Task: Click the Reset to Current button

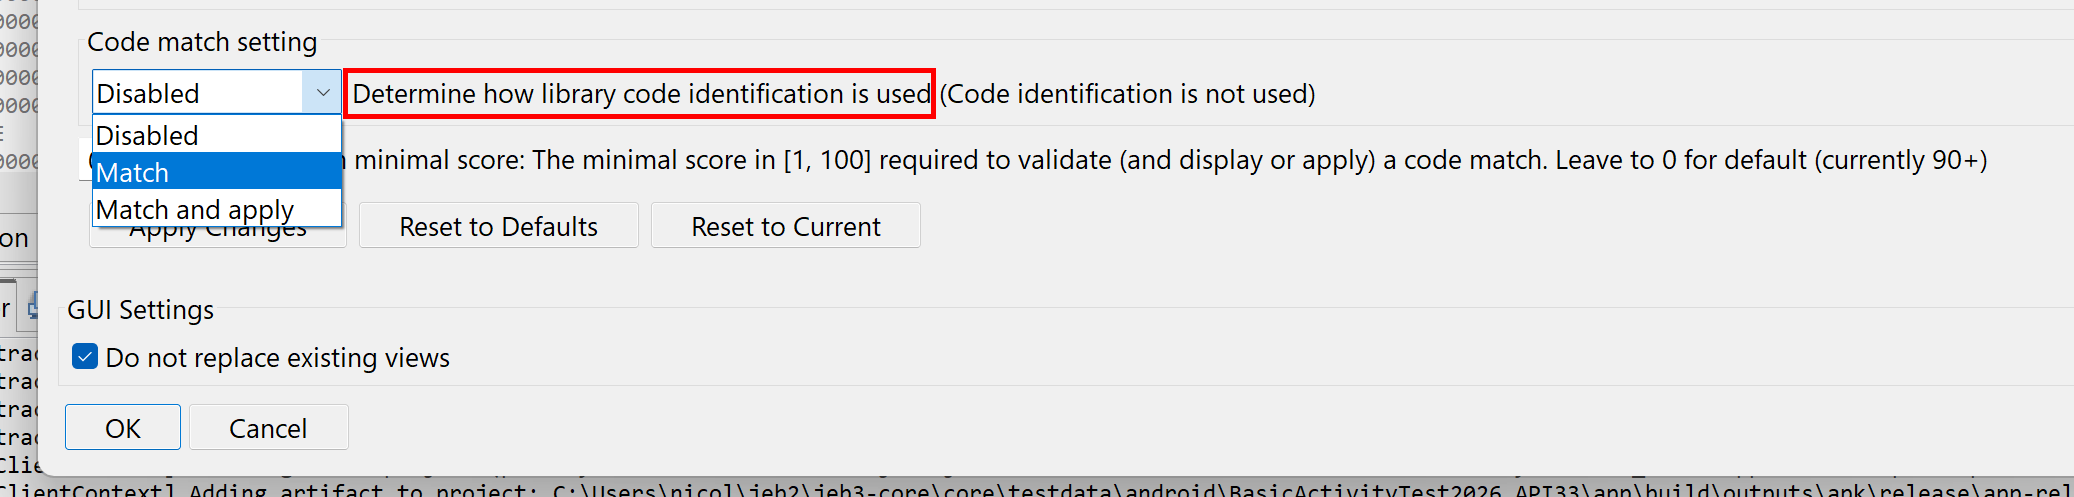Action: [x=785, y=226]
